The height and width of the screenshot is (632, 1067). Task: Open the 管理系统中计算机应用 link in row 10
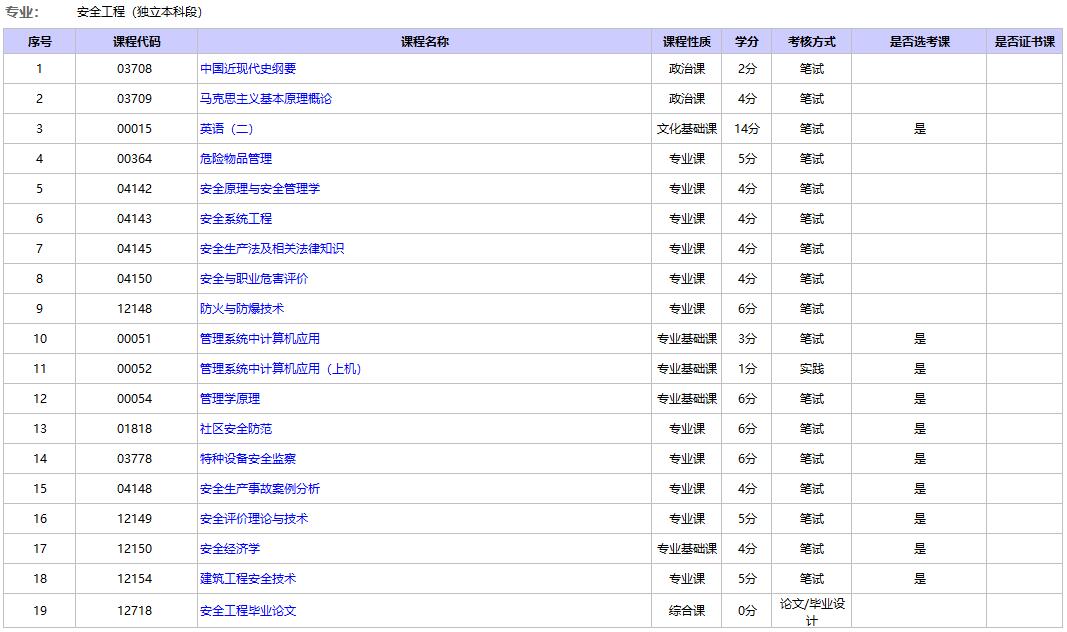point(259,338)
